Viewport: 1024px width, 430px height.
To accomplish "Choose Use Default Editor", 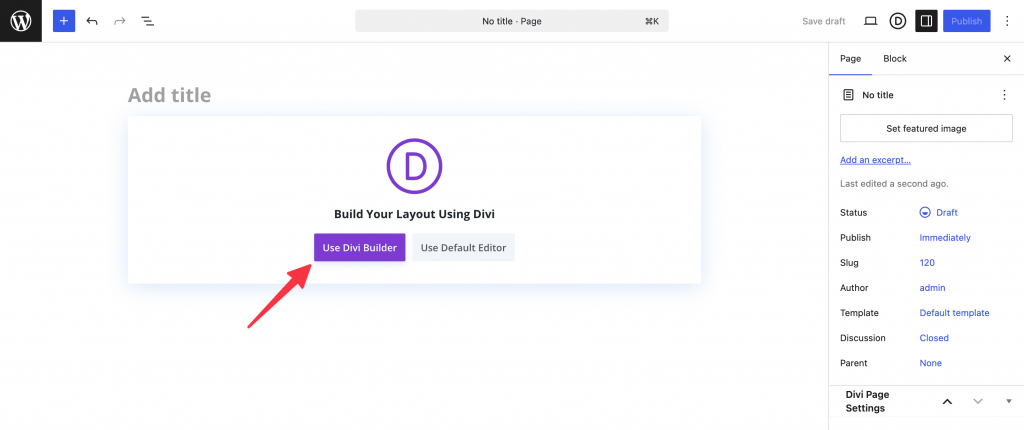I will pyautogui.click(x=464, y=248).
